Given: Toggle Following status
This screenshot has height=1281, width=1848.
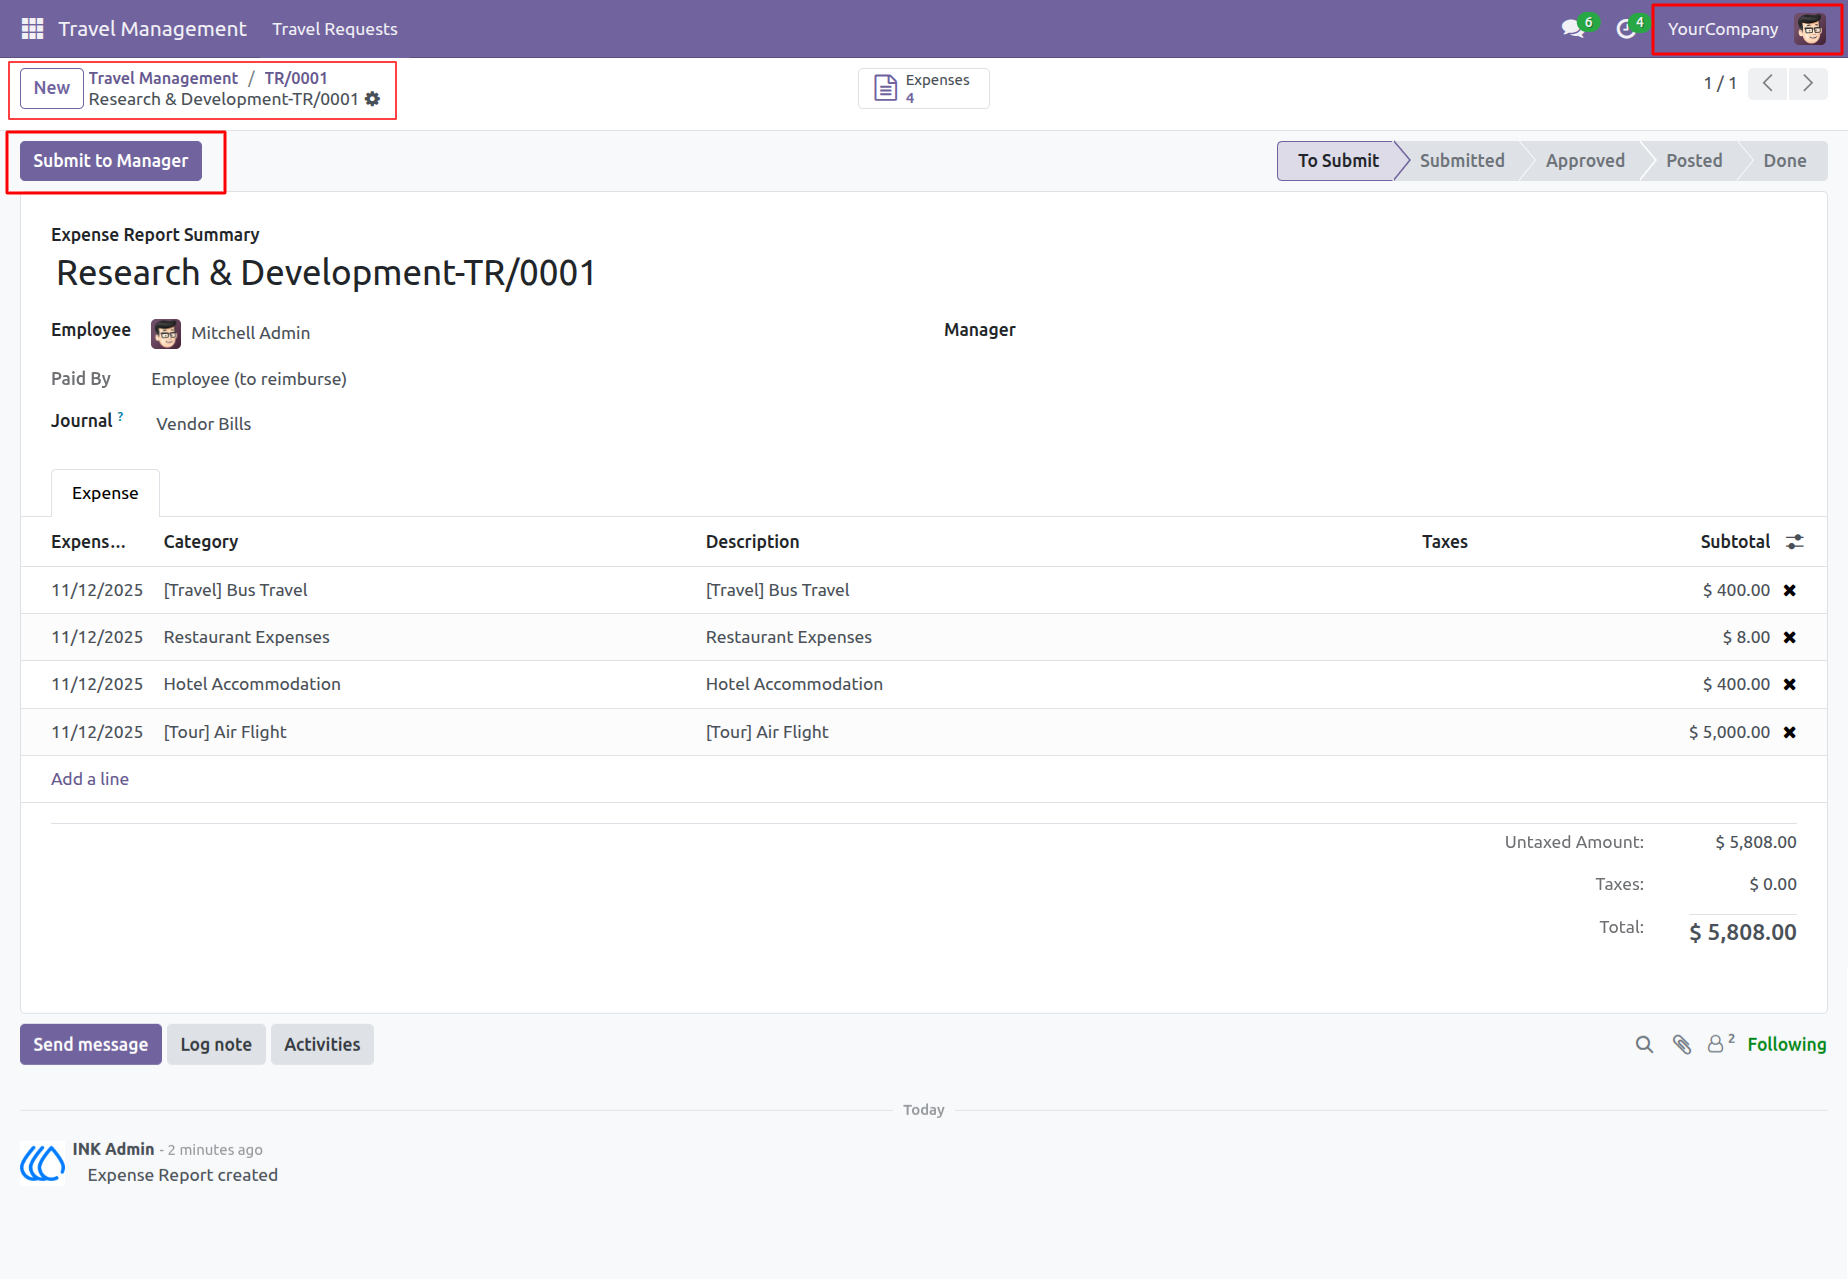Looking at the screenshot, I should coord(1786,1045).
